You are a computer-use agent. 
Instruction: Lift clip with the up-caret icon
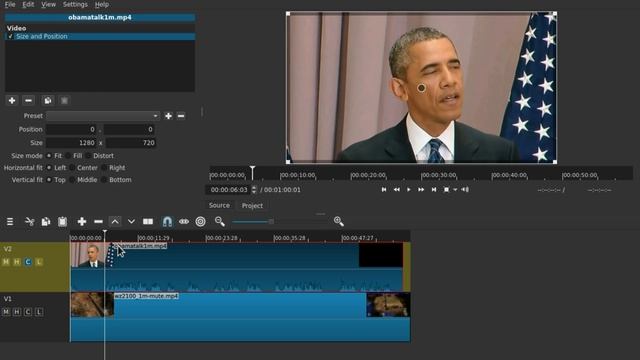(x=115, y=222)
